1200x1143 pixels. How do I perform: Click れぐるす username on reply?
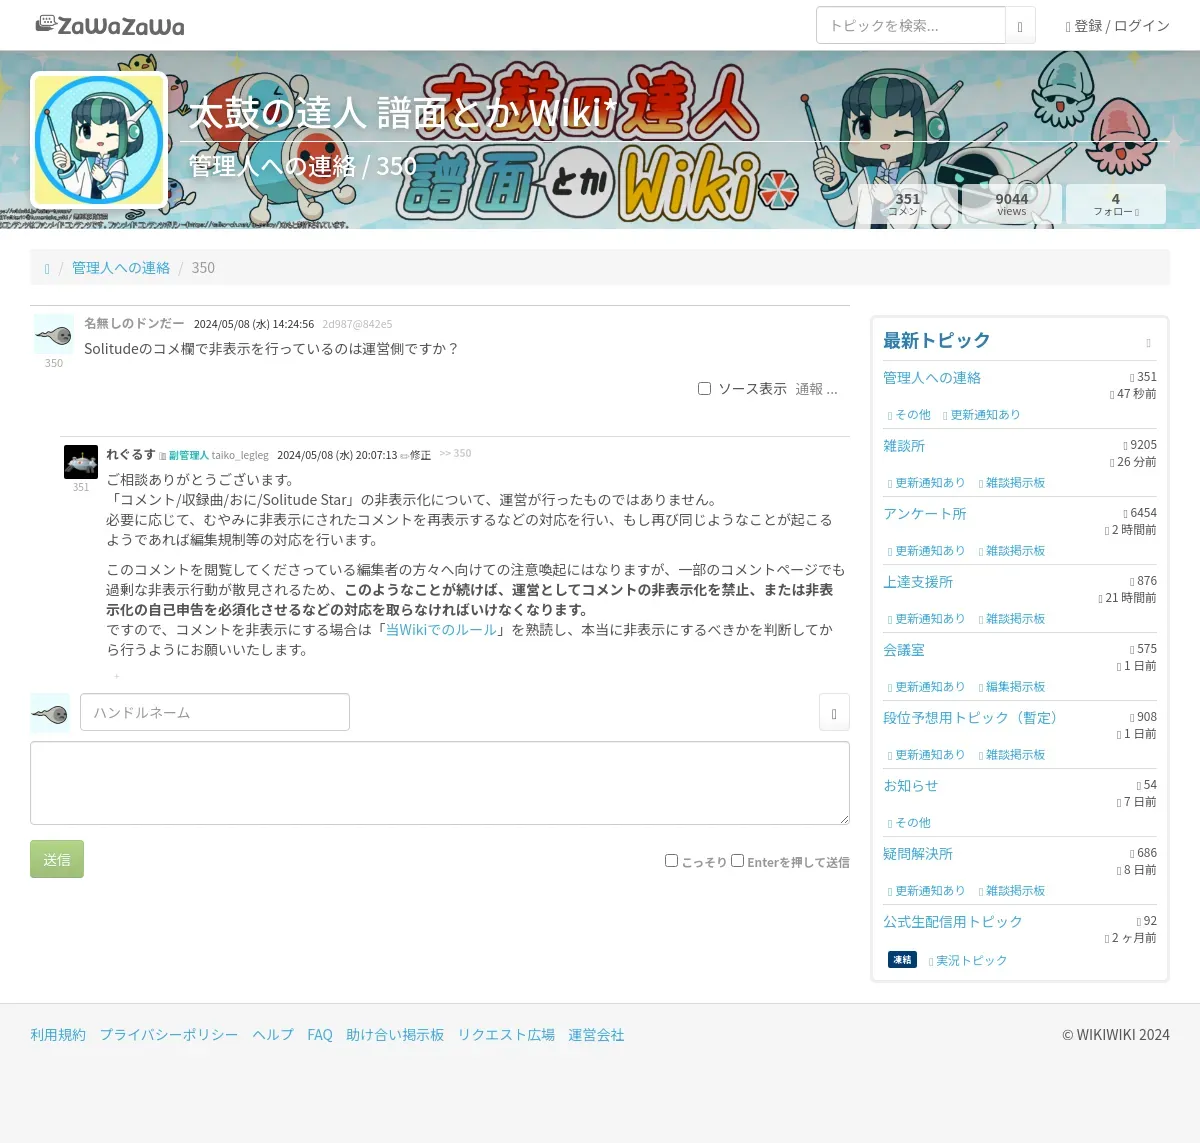[x=131, y=454]
